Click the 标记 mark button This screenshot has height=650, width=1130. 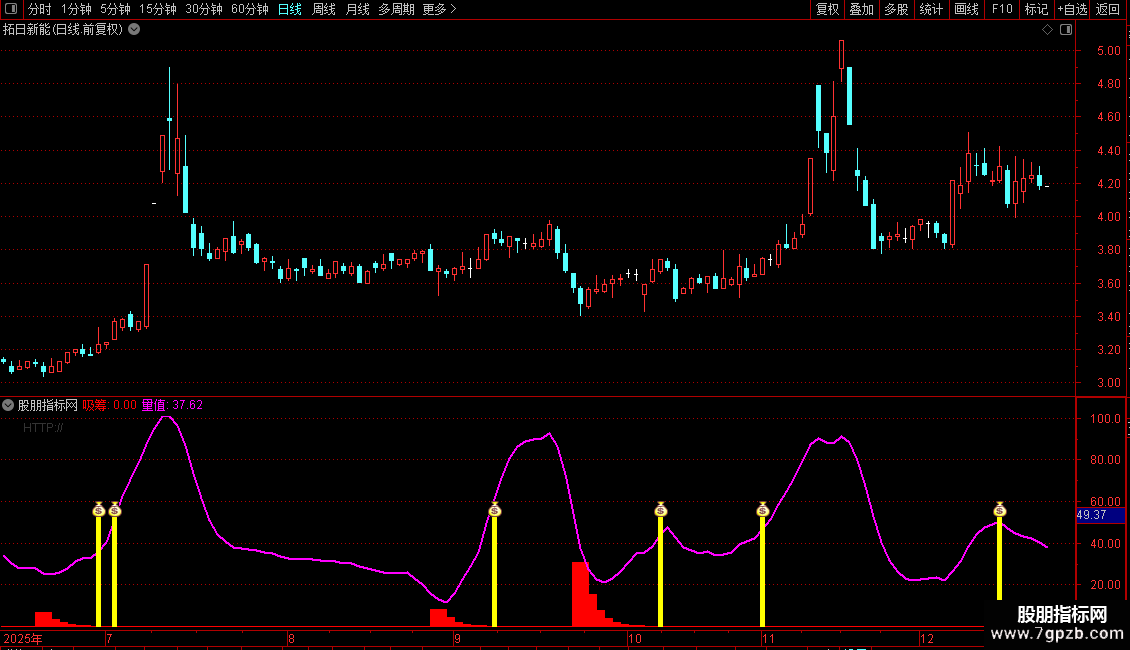pos(1036,9)
